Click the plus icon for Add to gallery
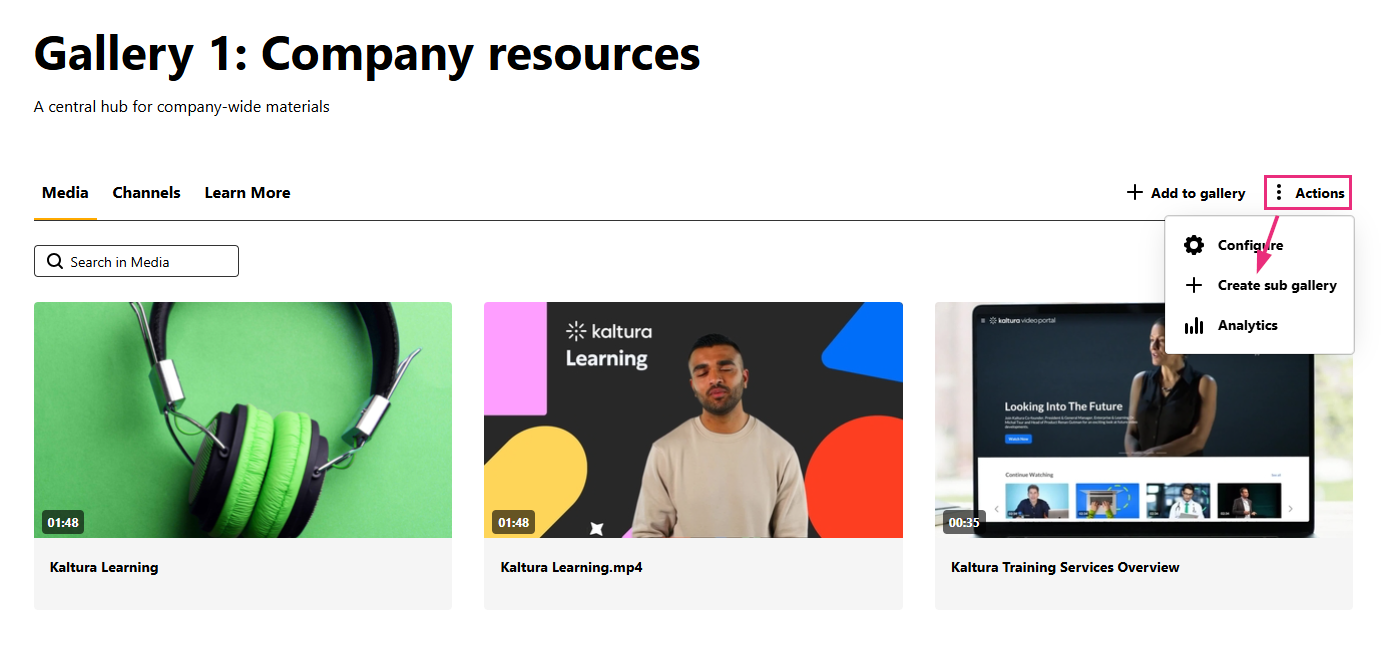This screenshot has width=1396, height=654. [x=1134, y=192]
